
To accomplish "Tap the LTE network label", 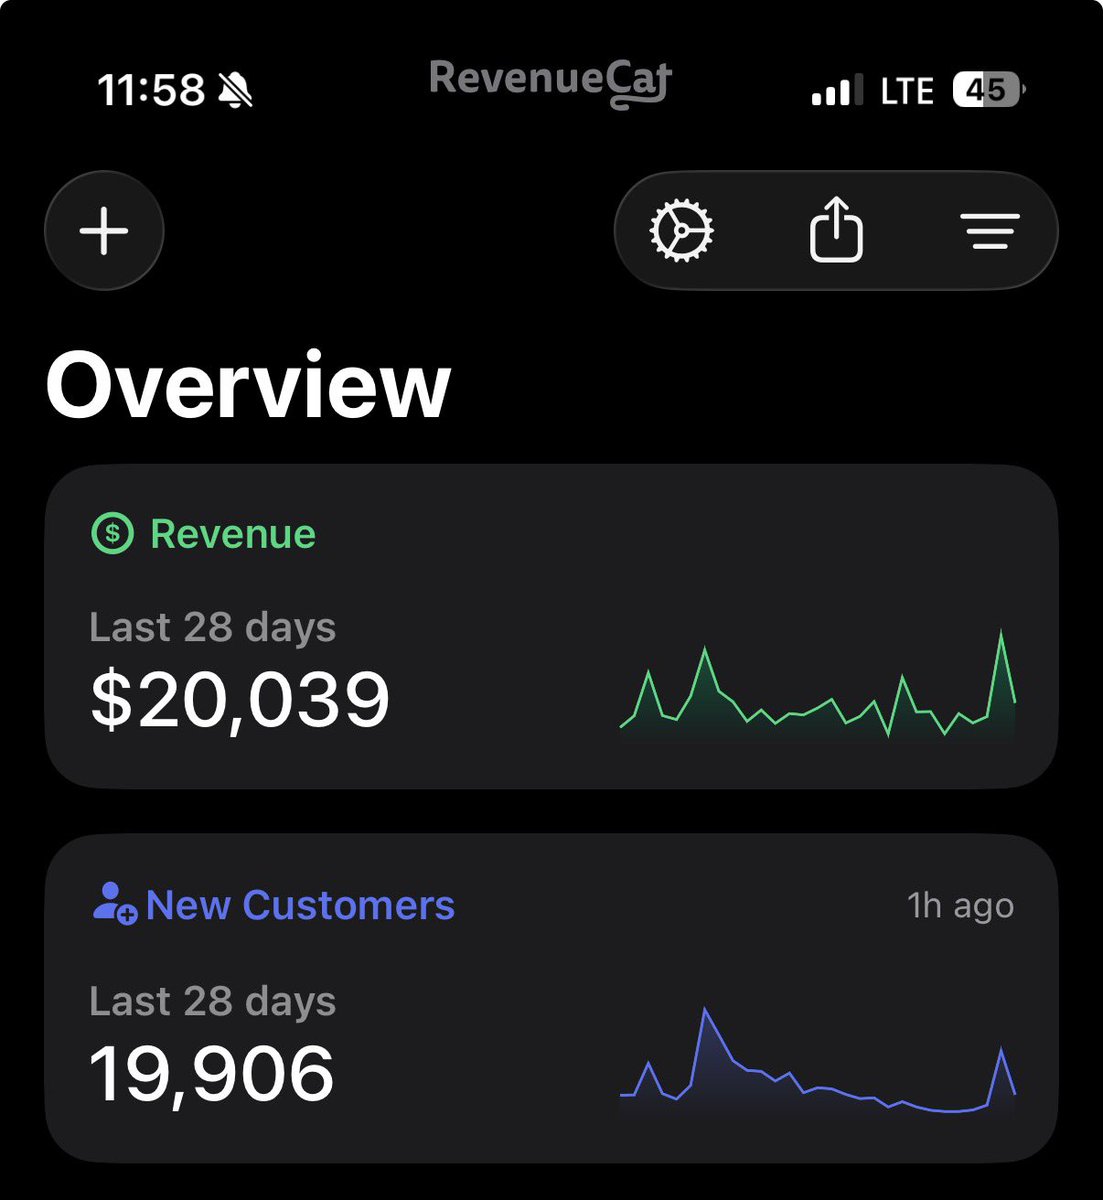I will (907, 91).
